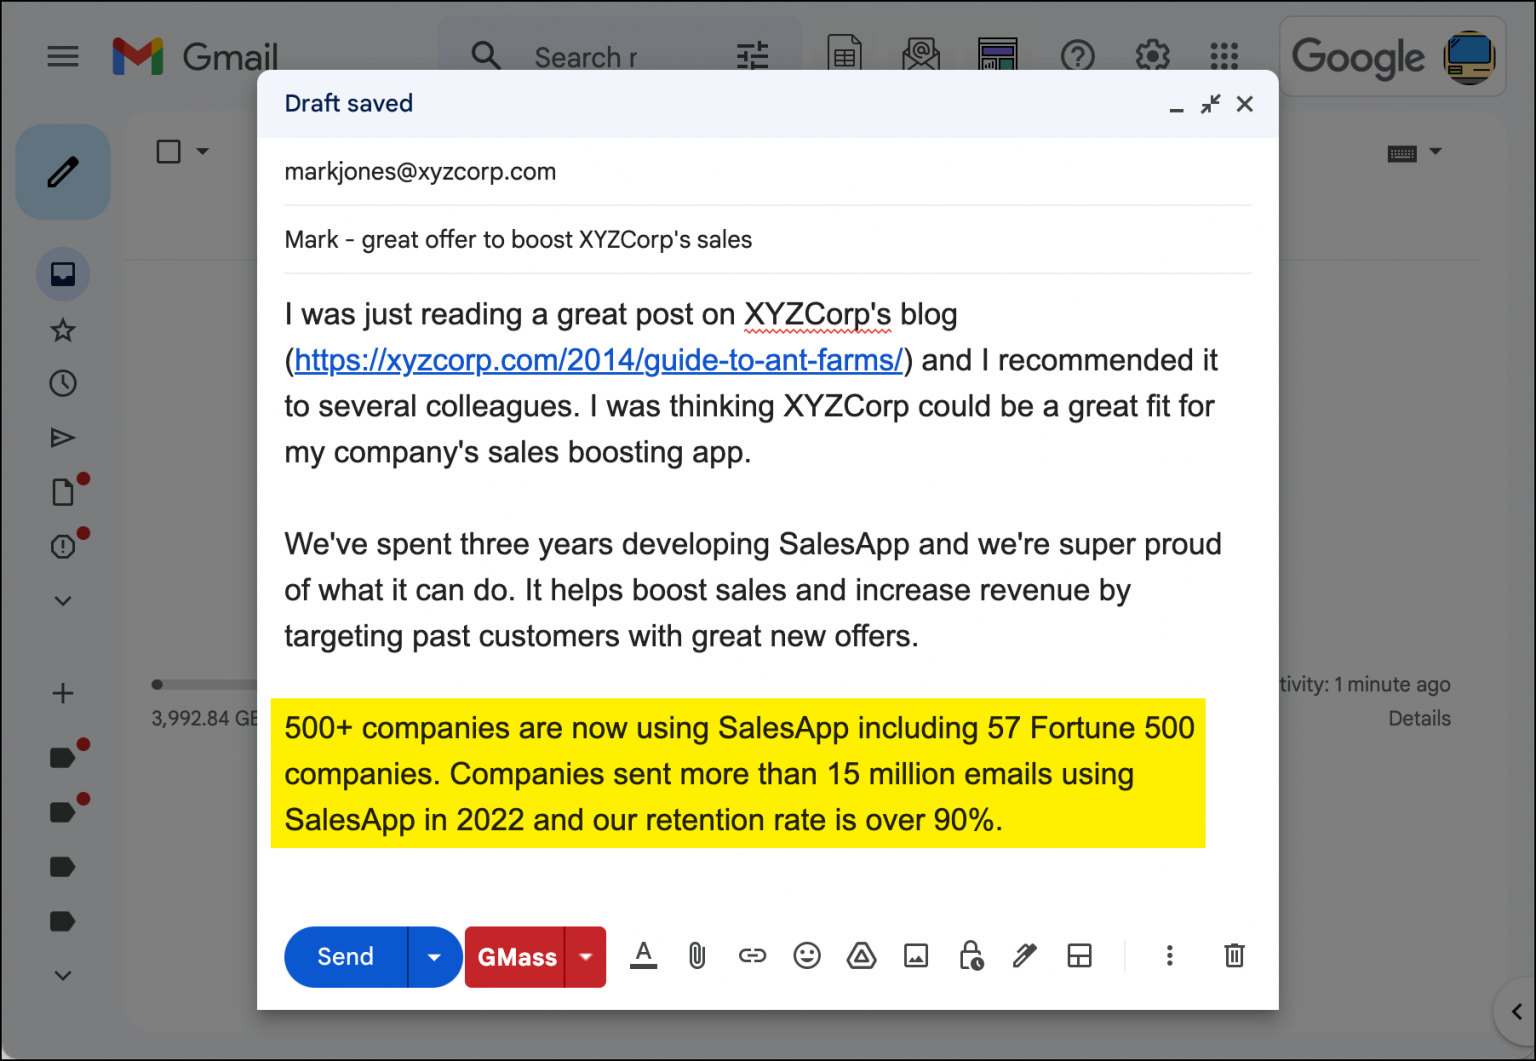Insert a hyperlink using the link icon
The image size is (1536, 1061).
pyautogui.click(x=753, y=956)
